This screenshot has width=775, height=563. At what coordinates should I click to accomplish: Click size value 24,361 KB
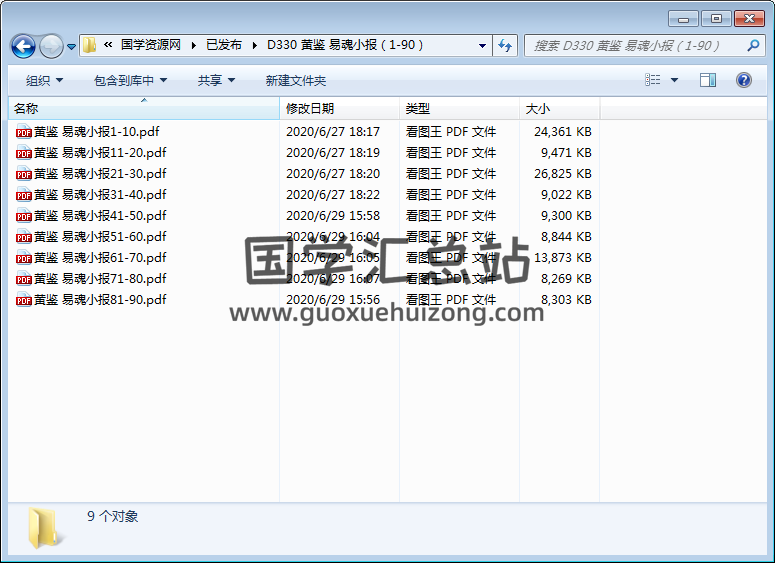(x=563, y=131)
